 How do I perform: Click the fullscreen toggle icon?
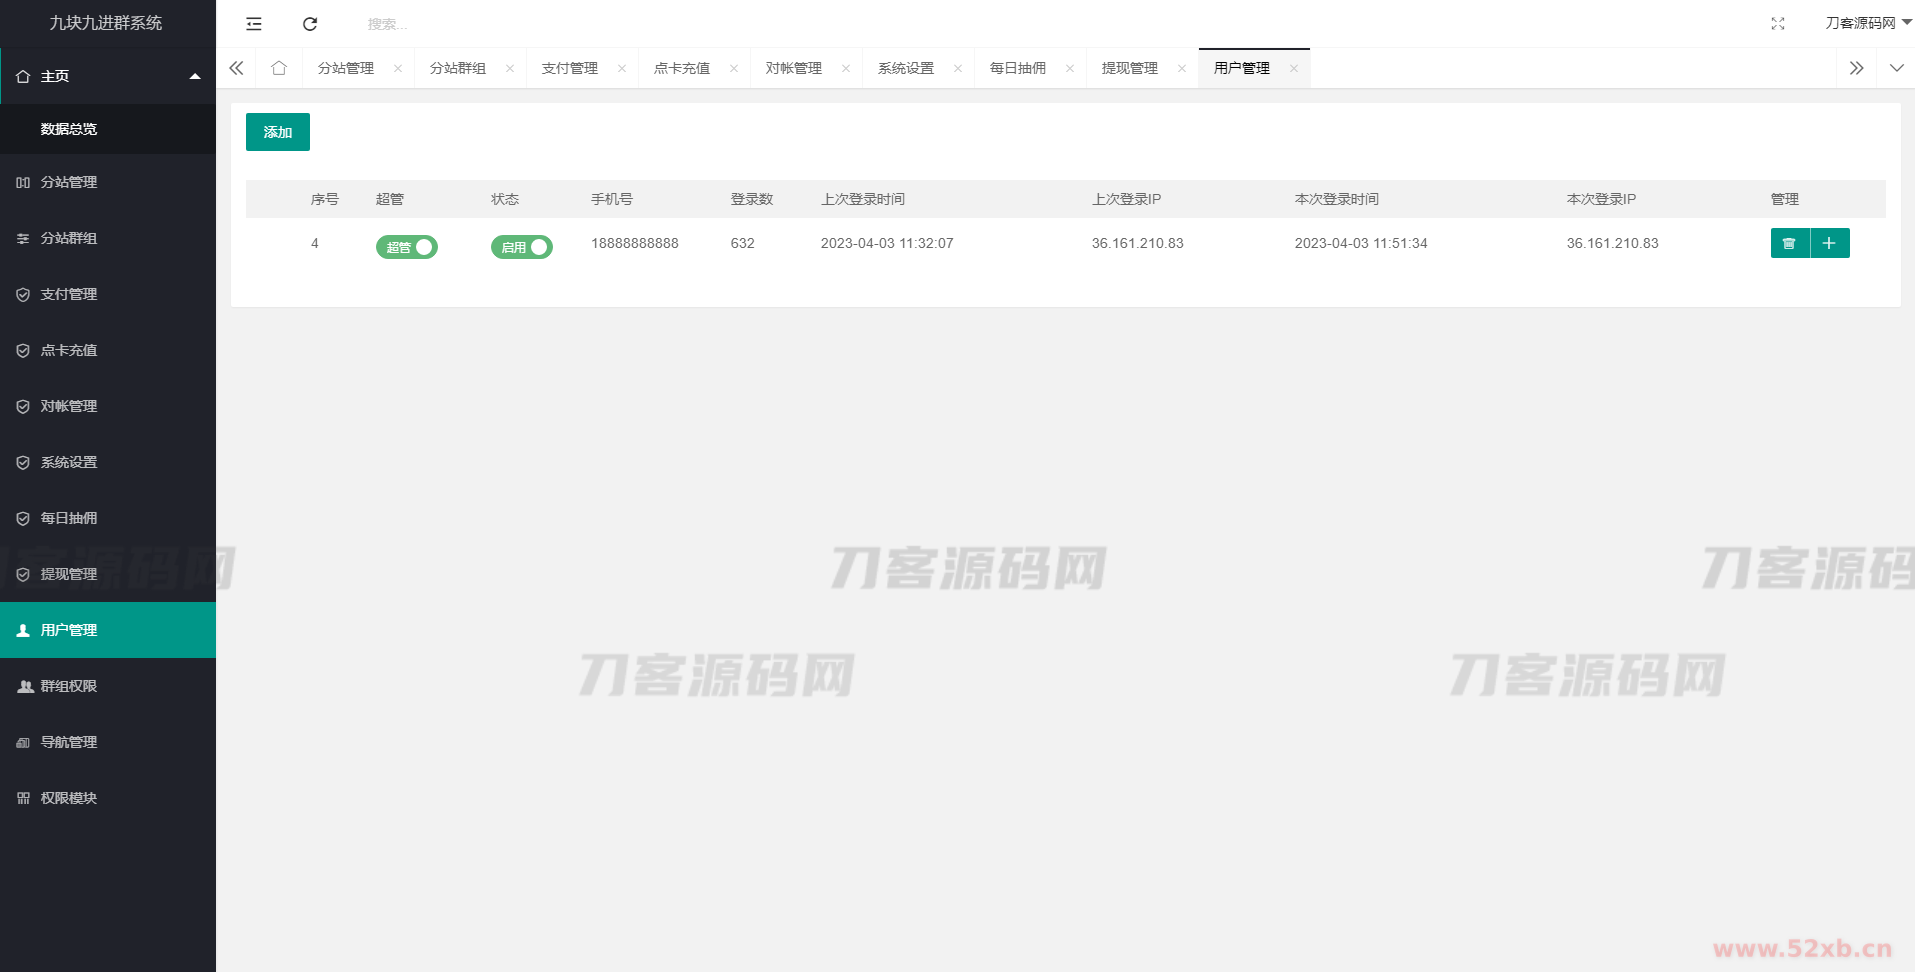click(1777, 24)
